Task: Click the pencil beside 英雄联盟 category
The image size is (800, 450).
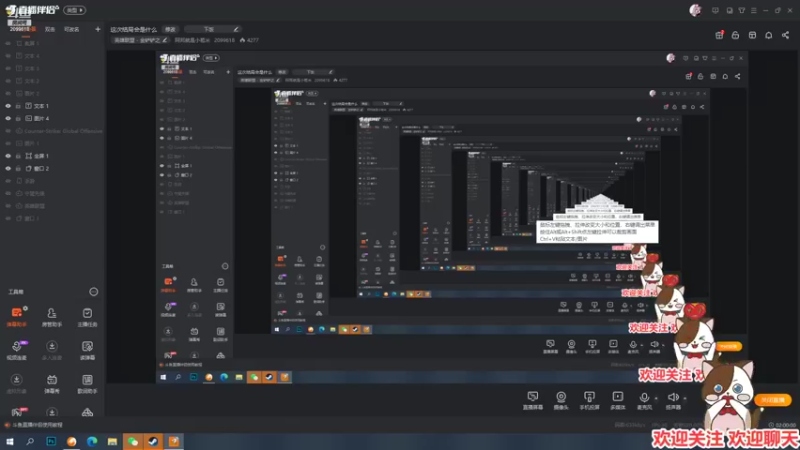Action: 165,40
